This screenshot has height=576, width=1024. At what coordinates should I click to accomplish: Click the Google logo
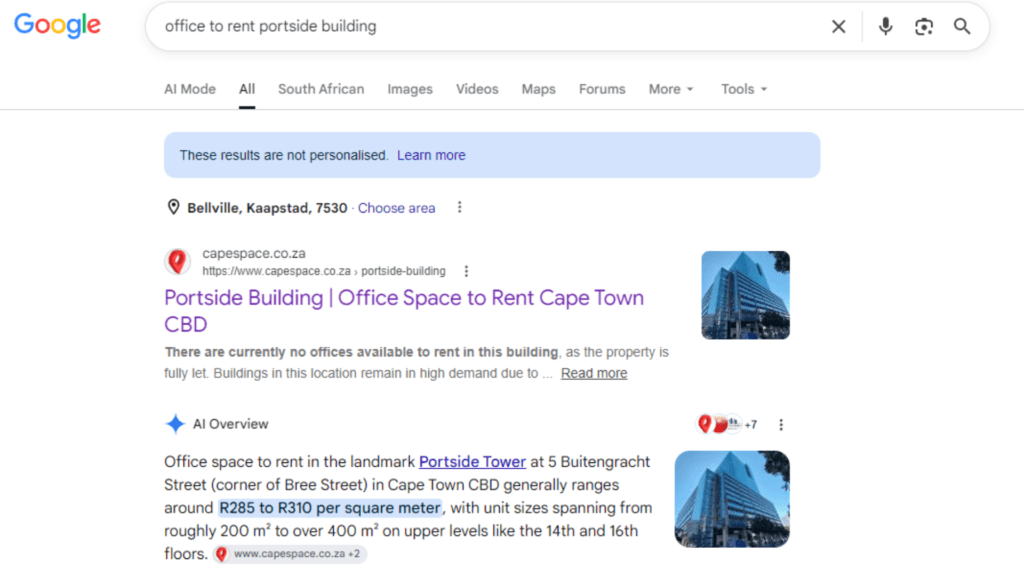pyautogui.click(x=57, y=25)
